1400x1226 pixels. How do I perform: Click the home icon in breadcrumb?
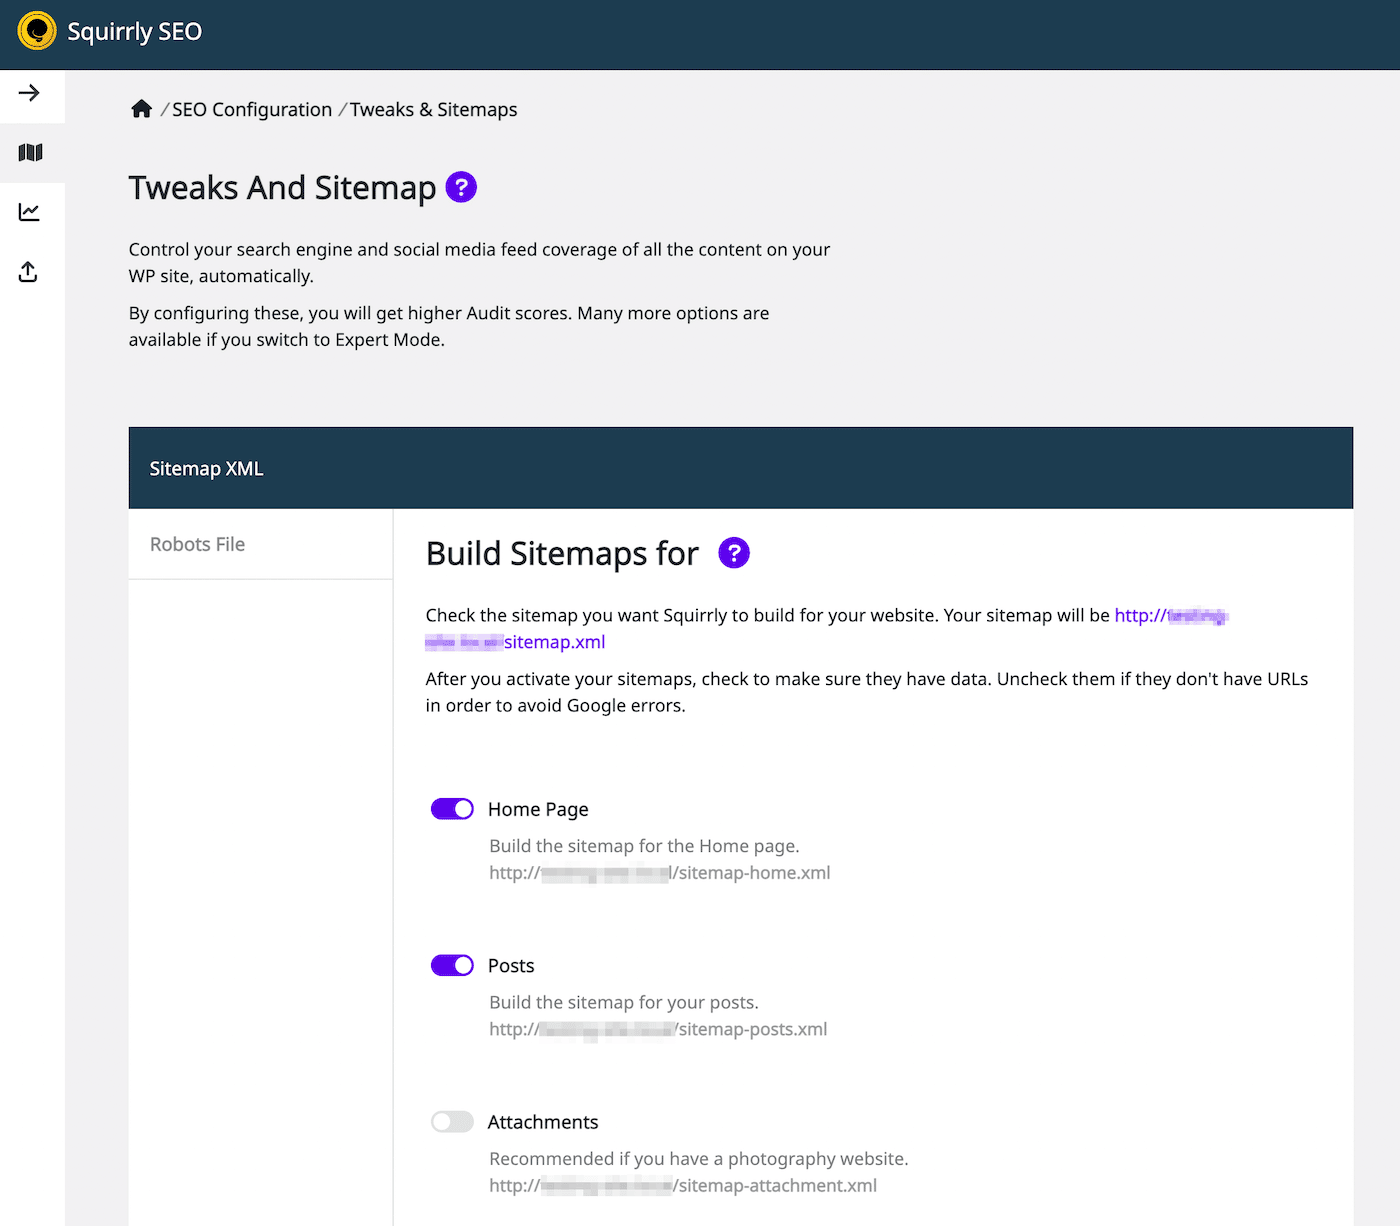click(141, 108)
